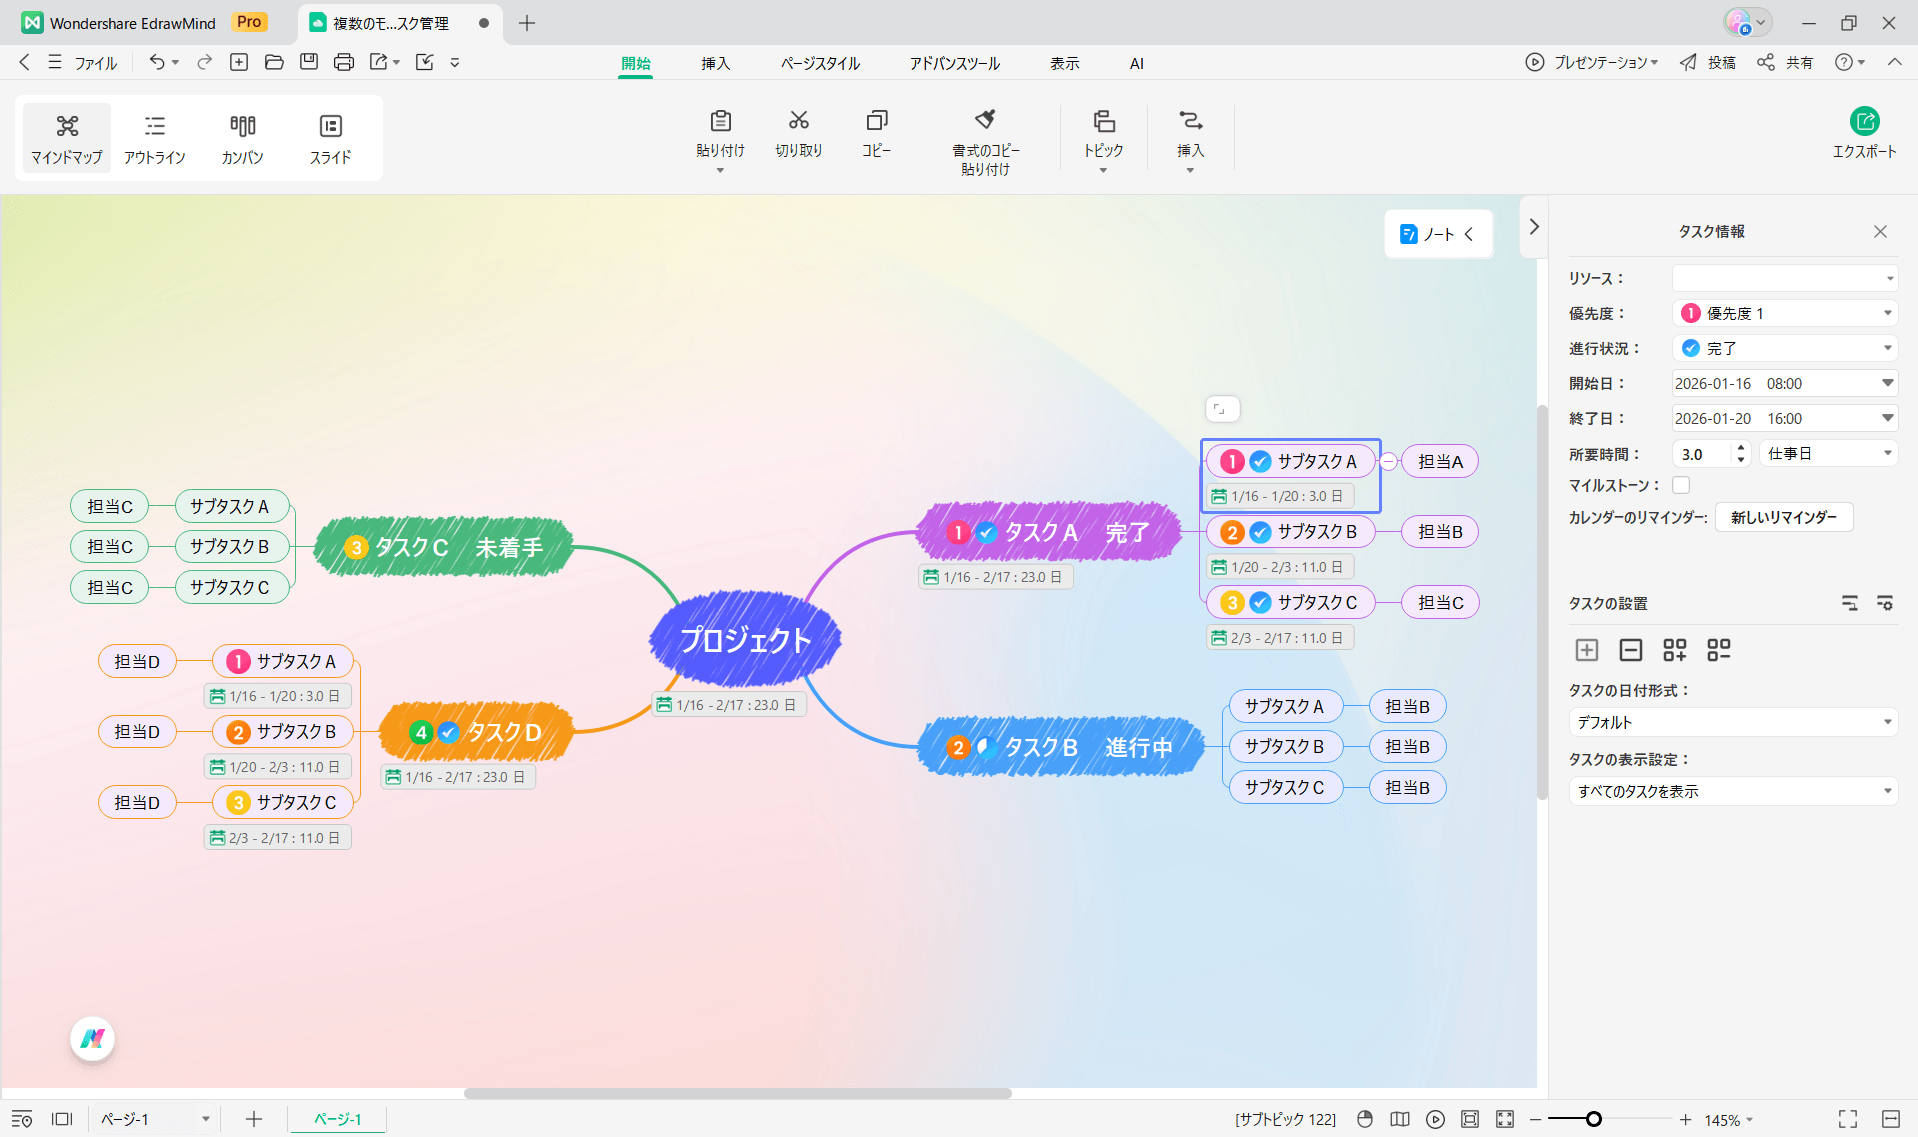Open the task date format dropdown デフォルト
Screen dimensions: 1918x1137
pyautogui.click(x=1733, y=722)
